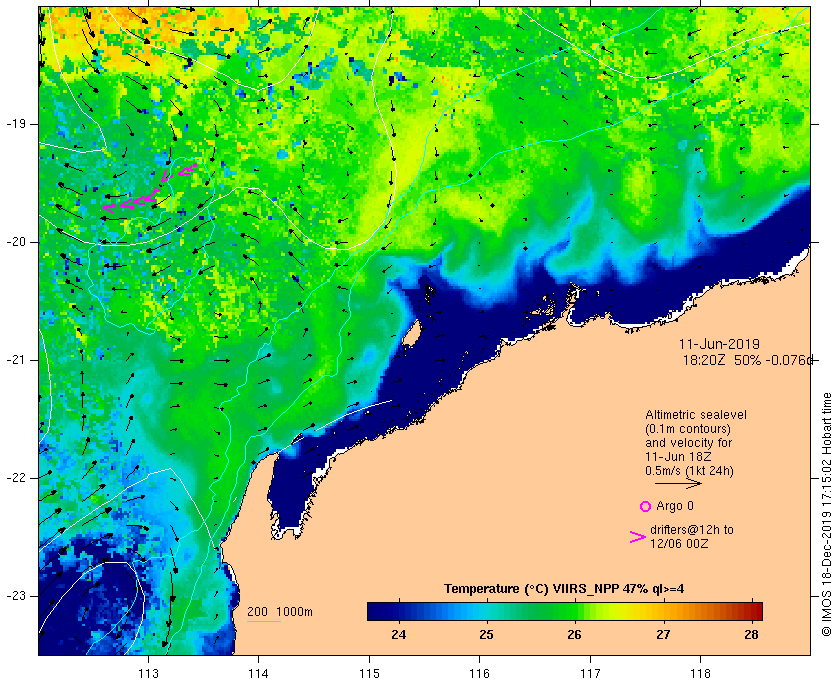Image resolution: width=840 pixels, height=680 pixels.
Task: Click the date text 11-Jun-2019
Action: [719, 344]
